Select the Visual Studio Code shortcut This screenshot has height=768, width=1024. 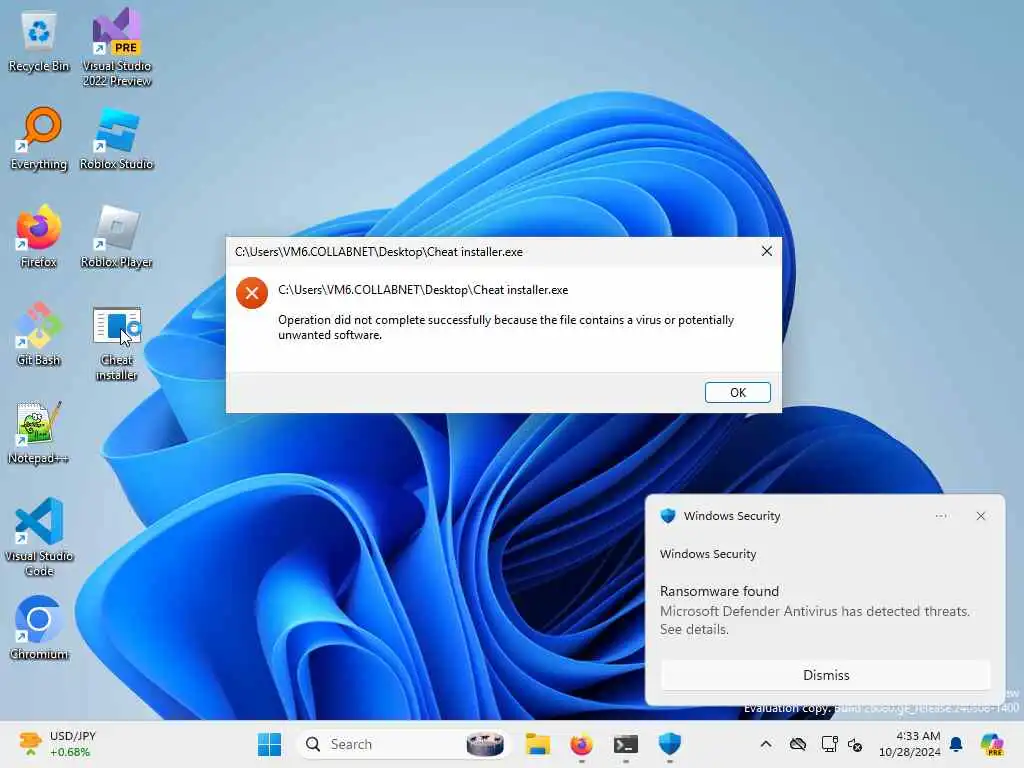[x=39, y=537]
